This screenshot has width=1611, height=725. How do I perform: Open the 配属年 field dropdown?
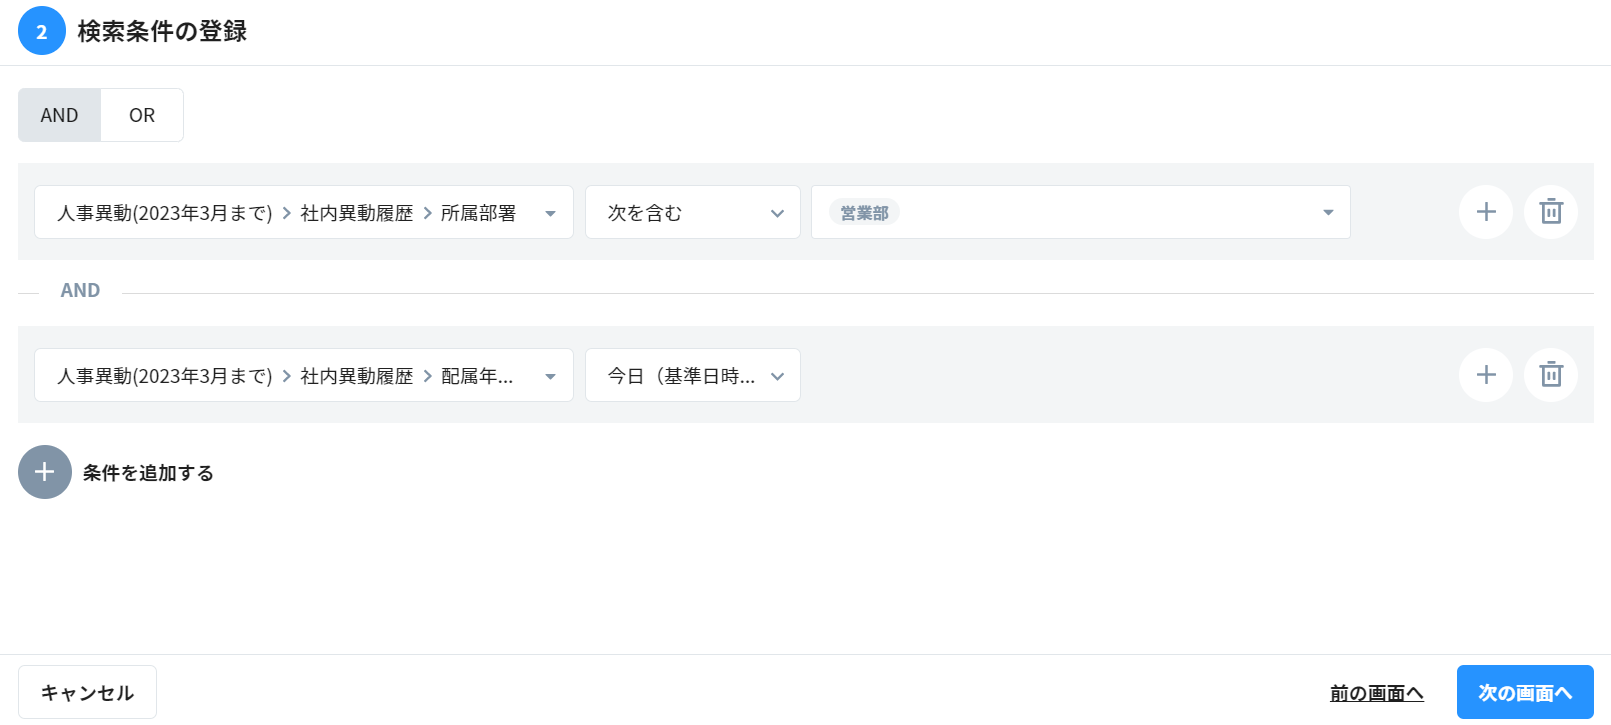pyautogui.click(x=303, y=375)
